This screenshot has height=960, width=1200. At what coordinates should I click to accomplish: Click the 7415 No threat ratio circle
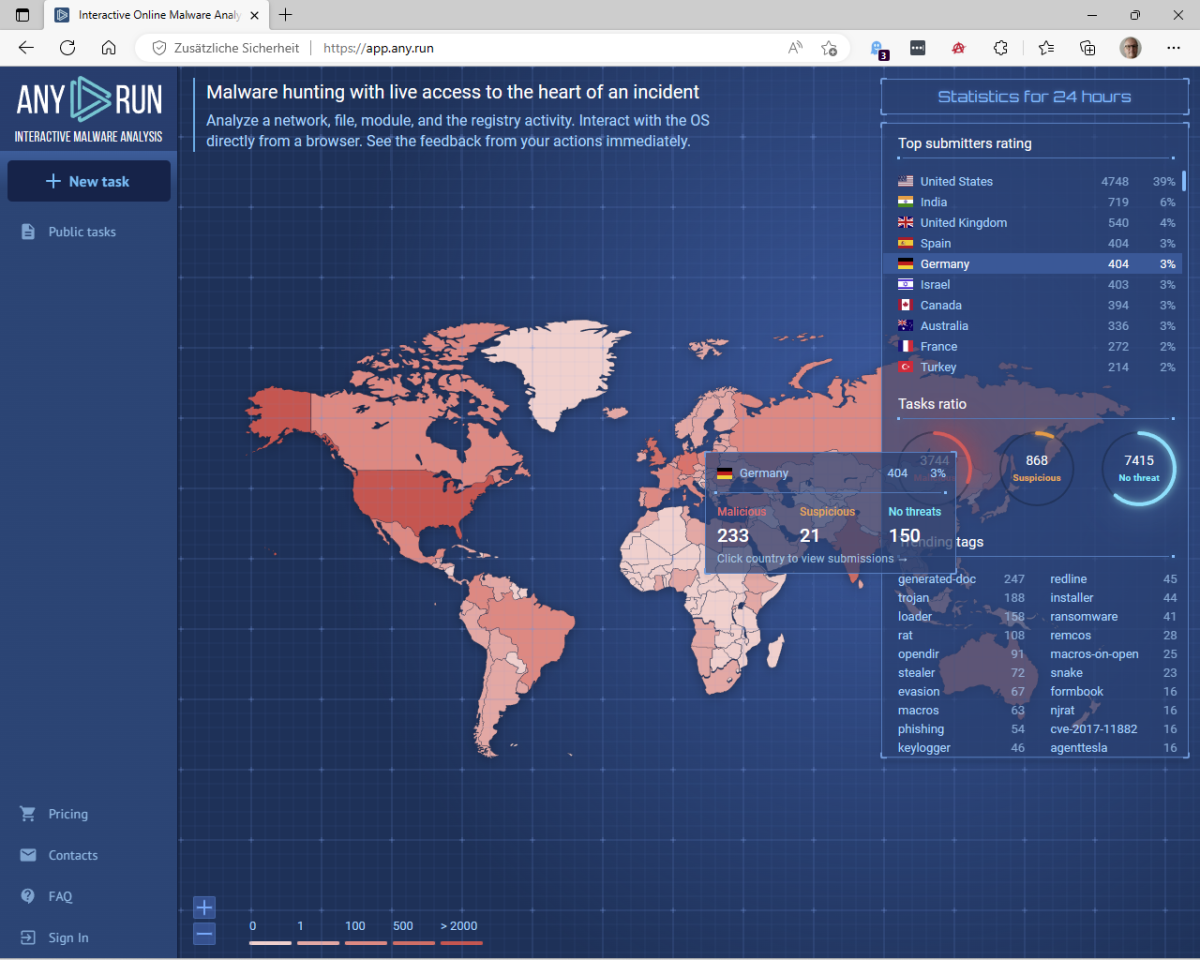(1139, 468)
